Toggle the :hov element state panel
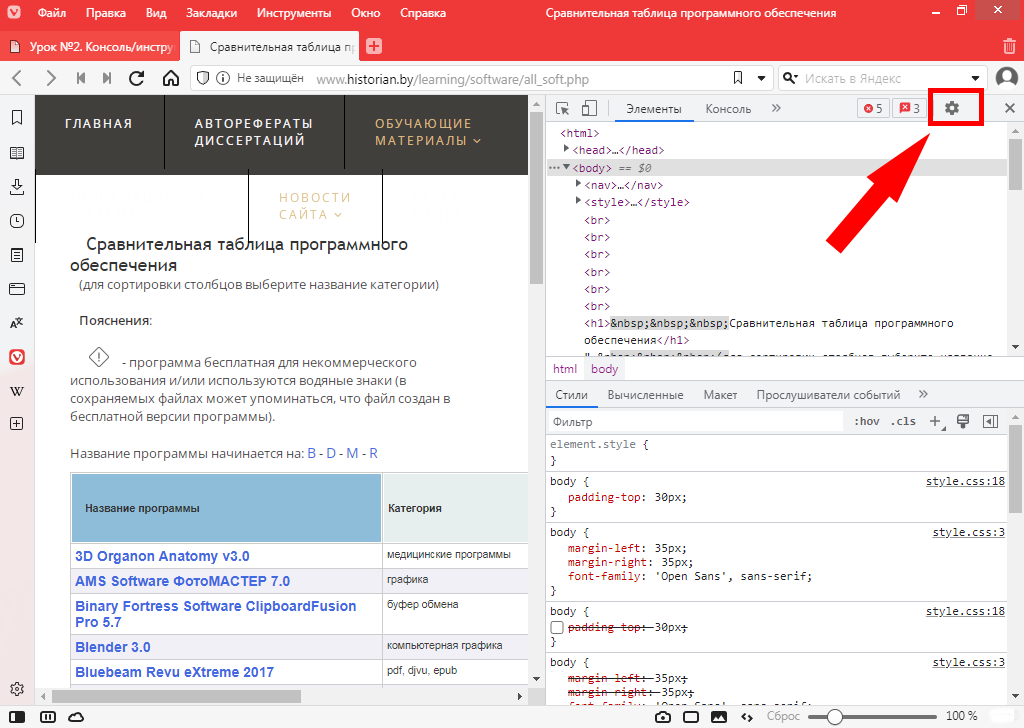This screenshot has height=728, width=1024. 866,422
